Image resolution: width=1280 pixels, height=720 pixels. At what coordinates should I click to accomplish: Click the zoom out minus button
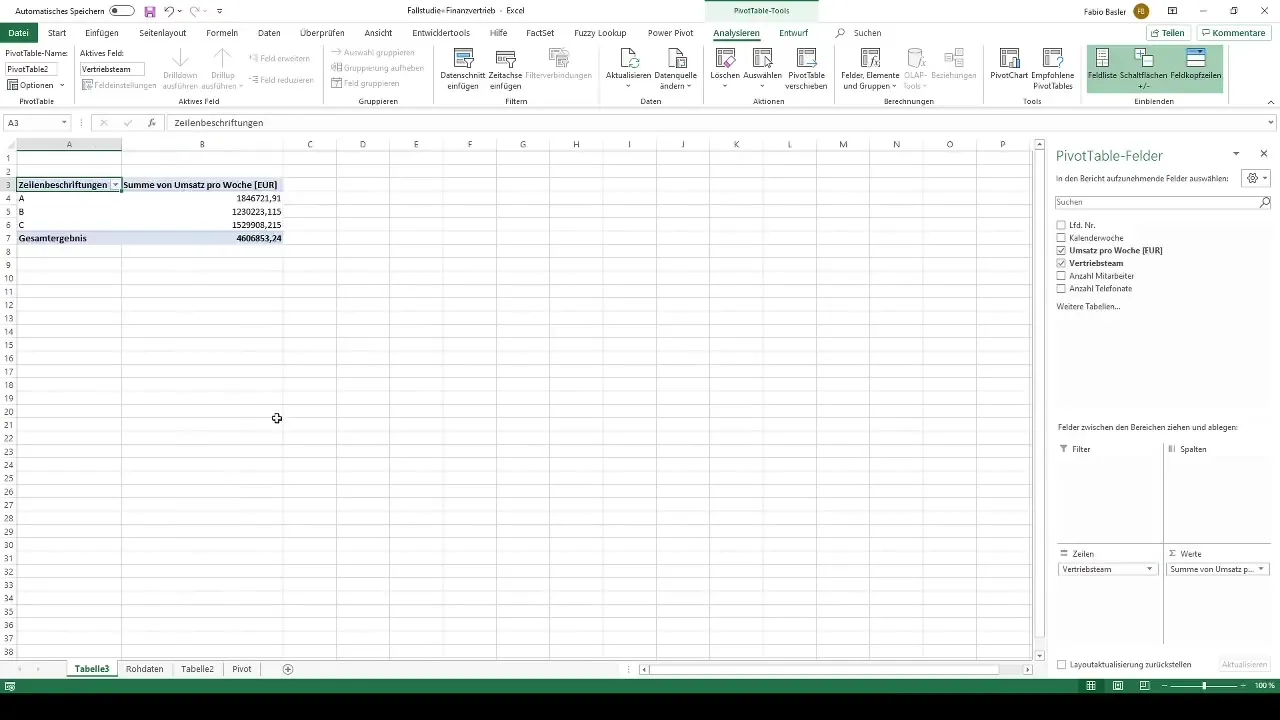(1164, 686)
